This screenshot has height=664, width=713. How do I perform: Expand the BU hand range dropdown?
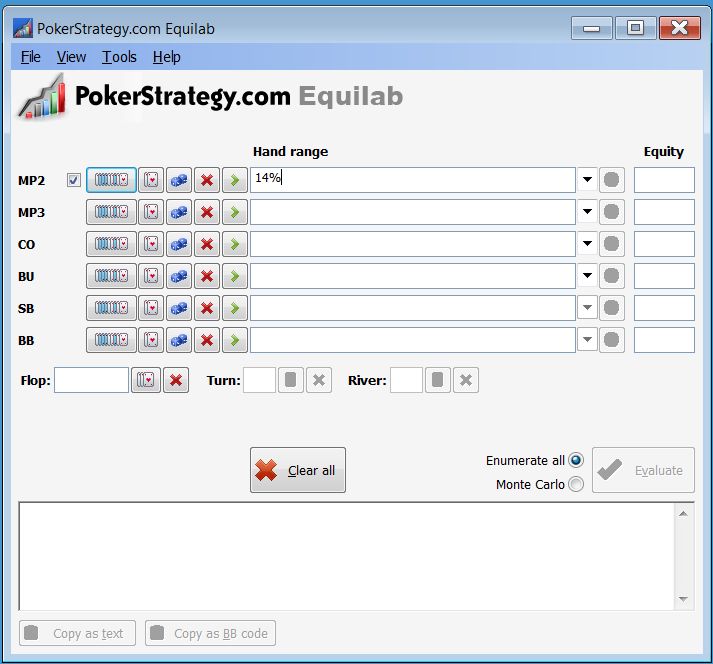(587, 276)
